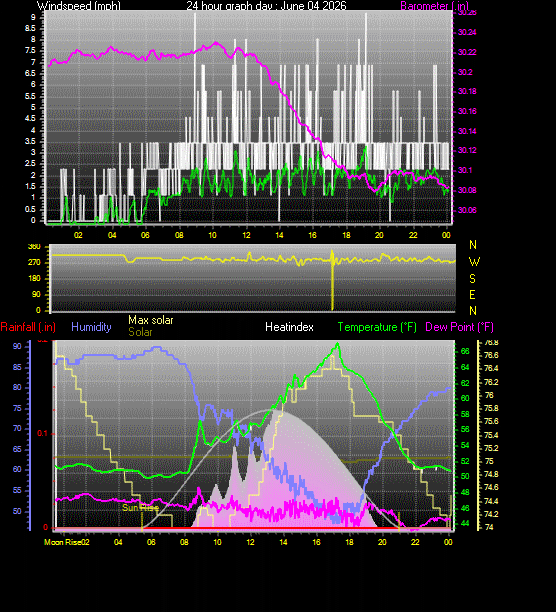Select the "Max solar" legend label

tap(151, 320)
